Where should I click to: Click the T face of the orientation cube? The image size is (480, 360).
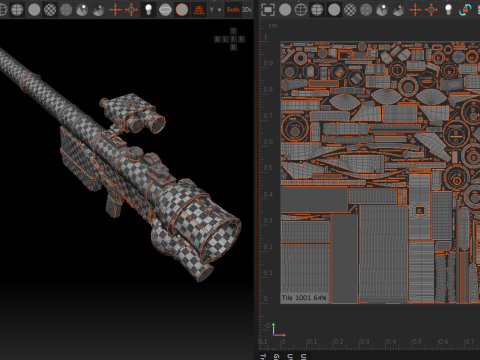coord(233,31)
